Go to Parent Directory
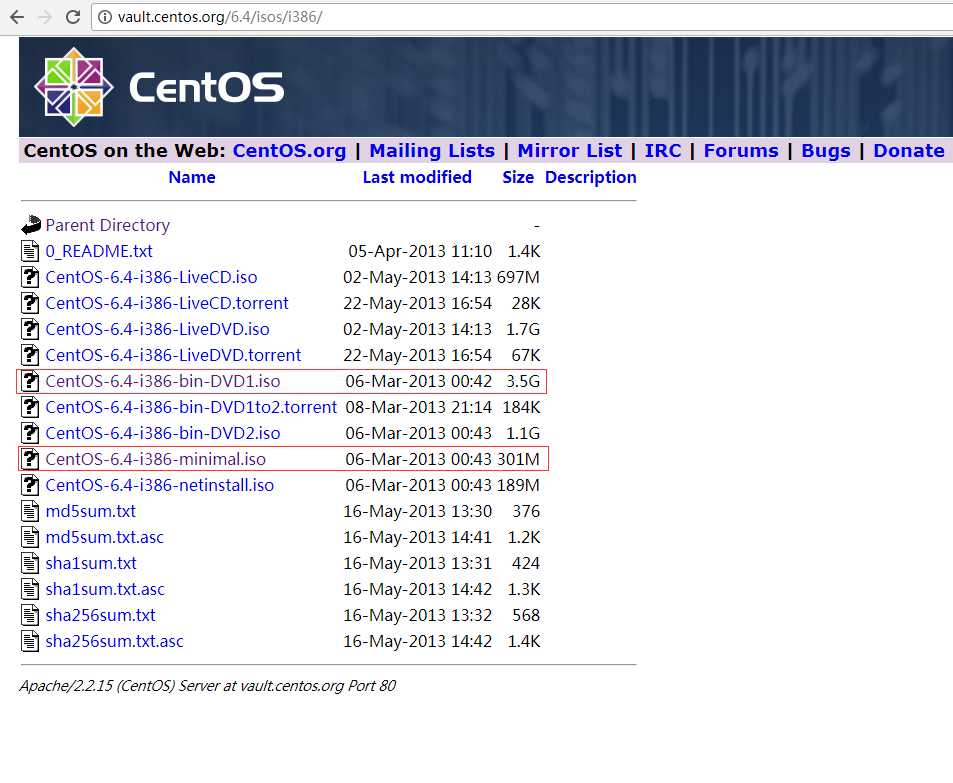The width and height of the screenshot is (953, 783). click(x=108, y=225)
